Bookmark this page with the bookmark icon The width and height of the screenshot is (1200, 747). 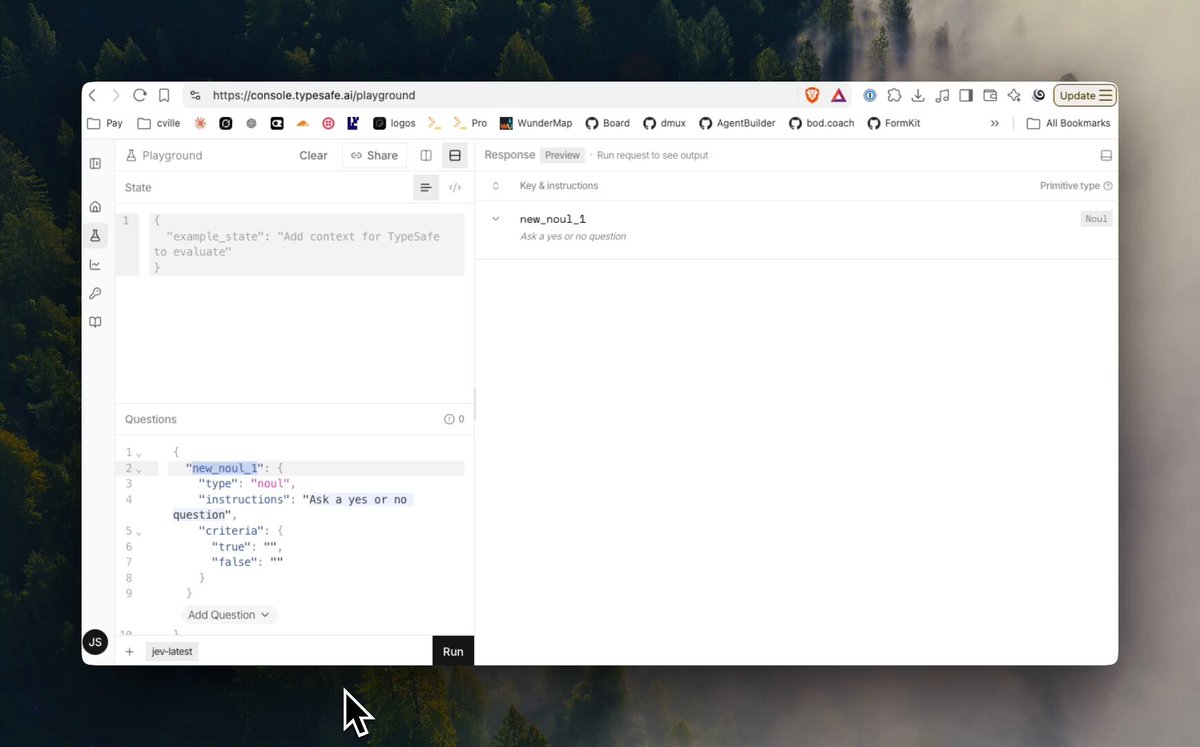tap(164, 95)
